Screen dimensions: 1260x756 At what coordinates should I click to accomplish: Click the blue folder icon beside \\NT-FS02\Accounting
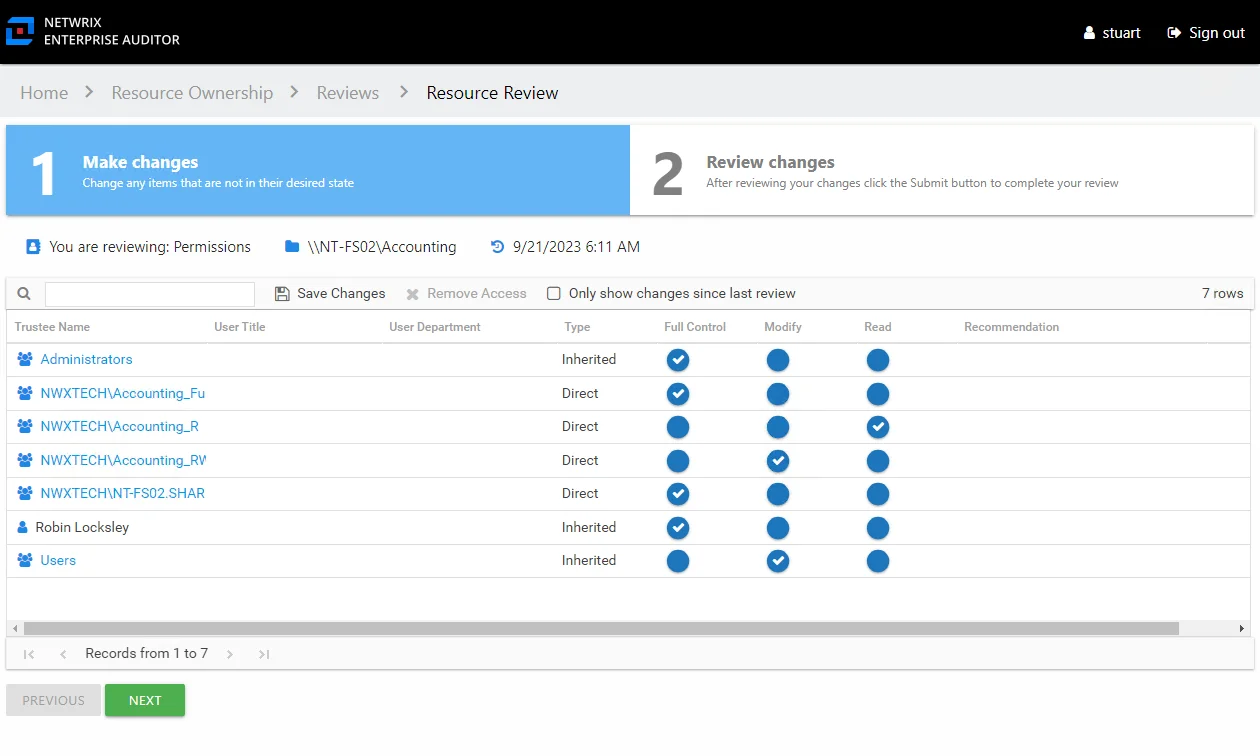coord(292,246)
